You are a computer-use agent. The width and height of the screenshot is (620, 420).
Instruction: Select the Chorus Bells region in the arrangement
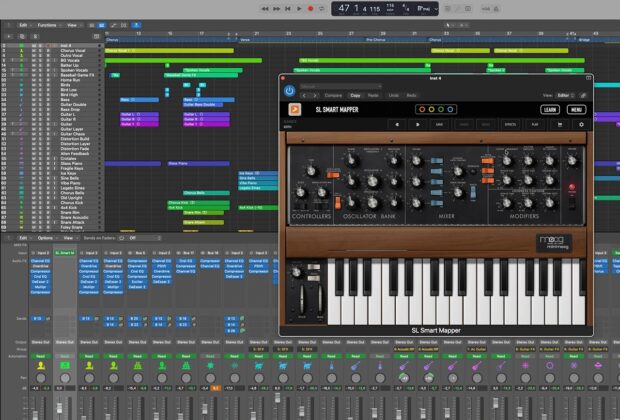[206, 193]
